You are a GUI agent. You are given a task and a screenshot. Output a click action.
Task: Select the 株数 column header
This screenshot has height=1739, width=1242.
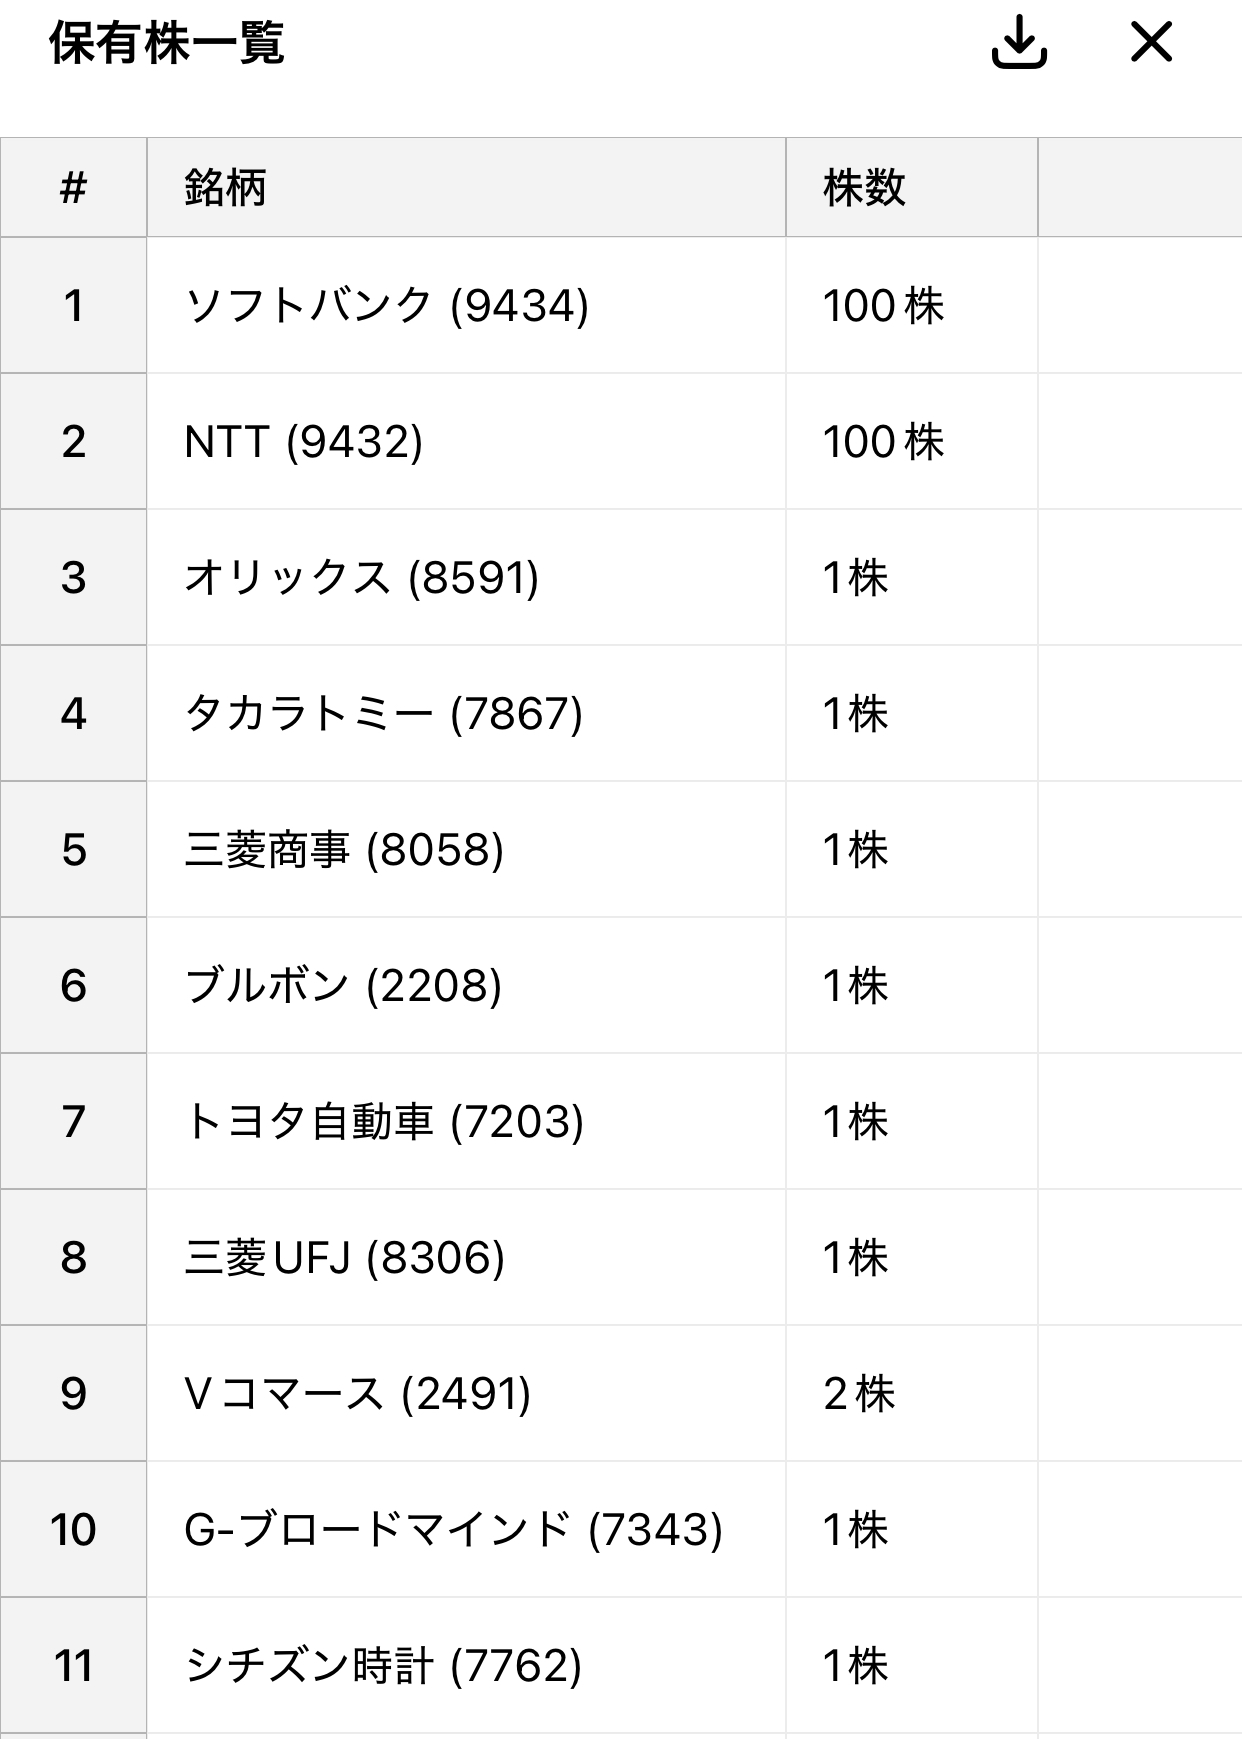pos(912,187)
